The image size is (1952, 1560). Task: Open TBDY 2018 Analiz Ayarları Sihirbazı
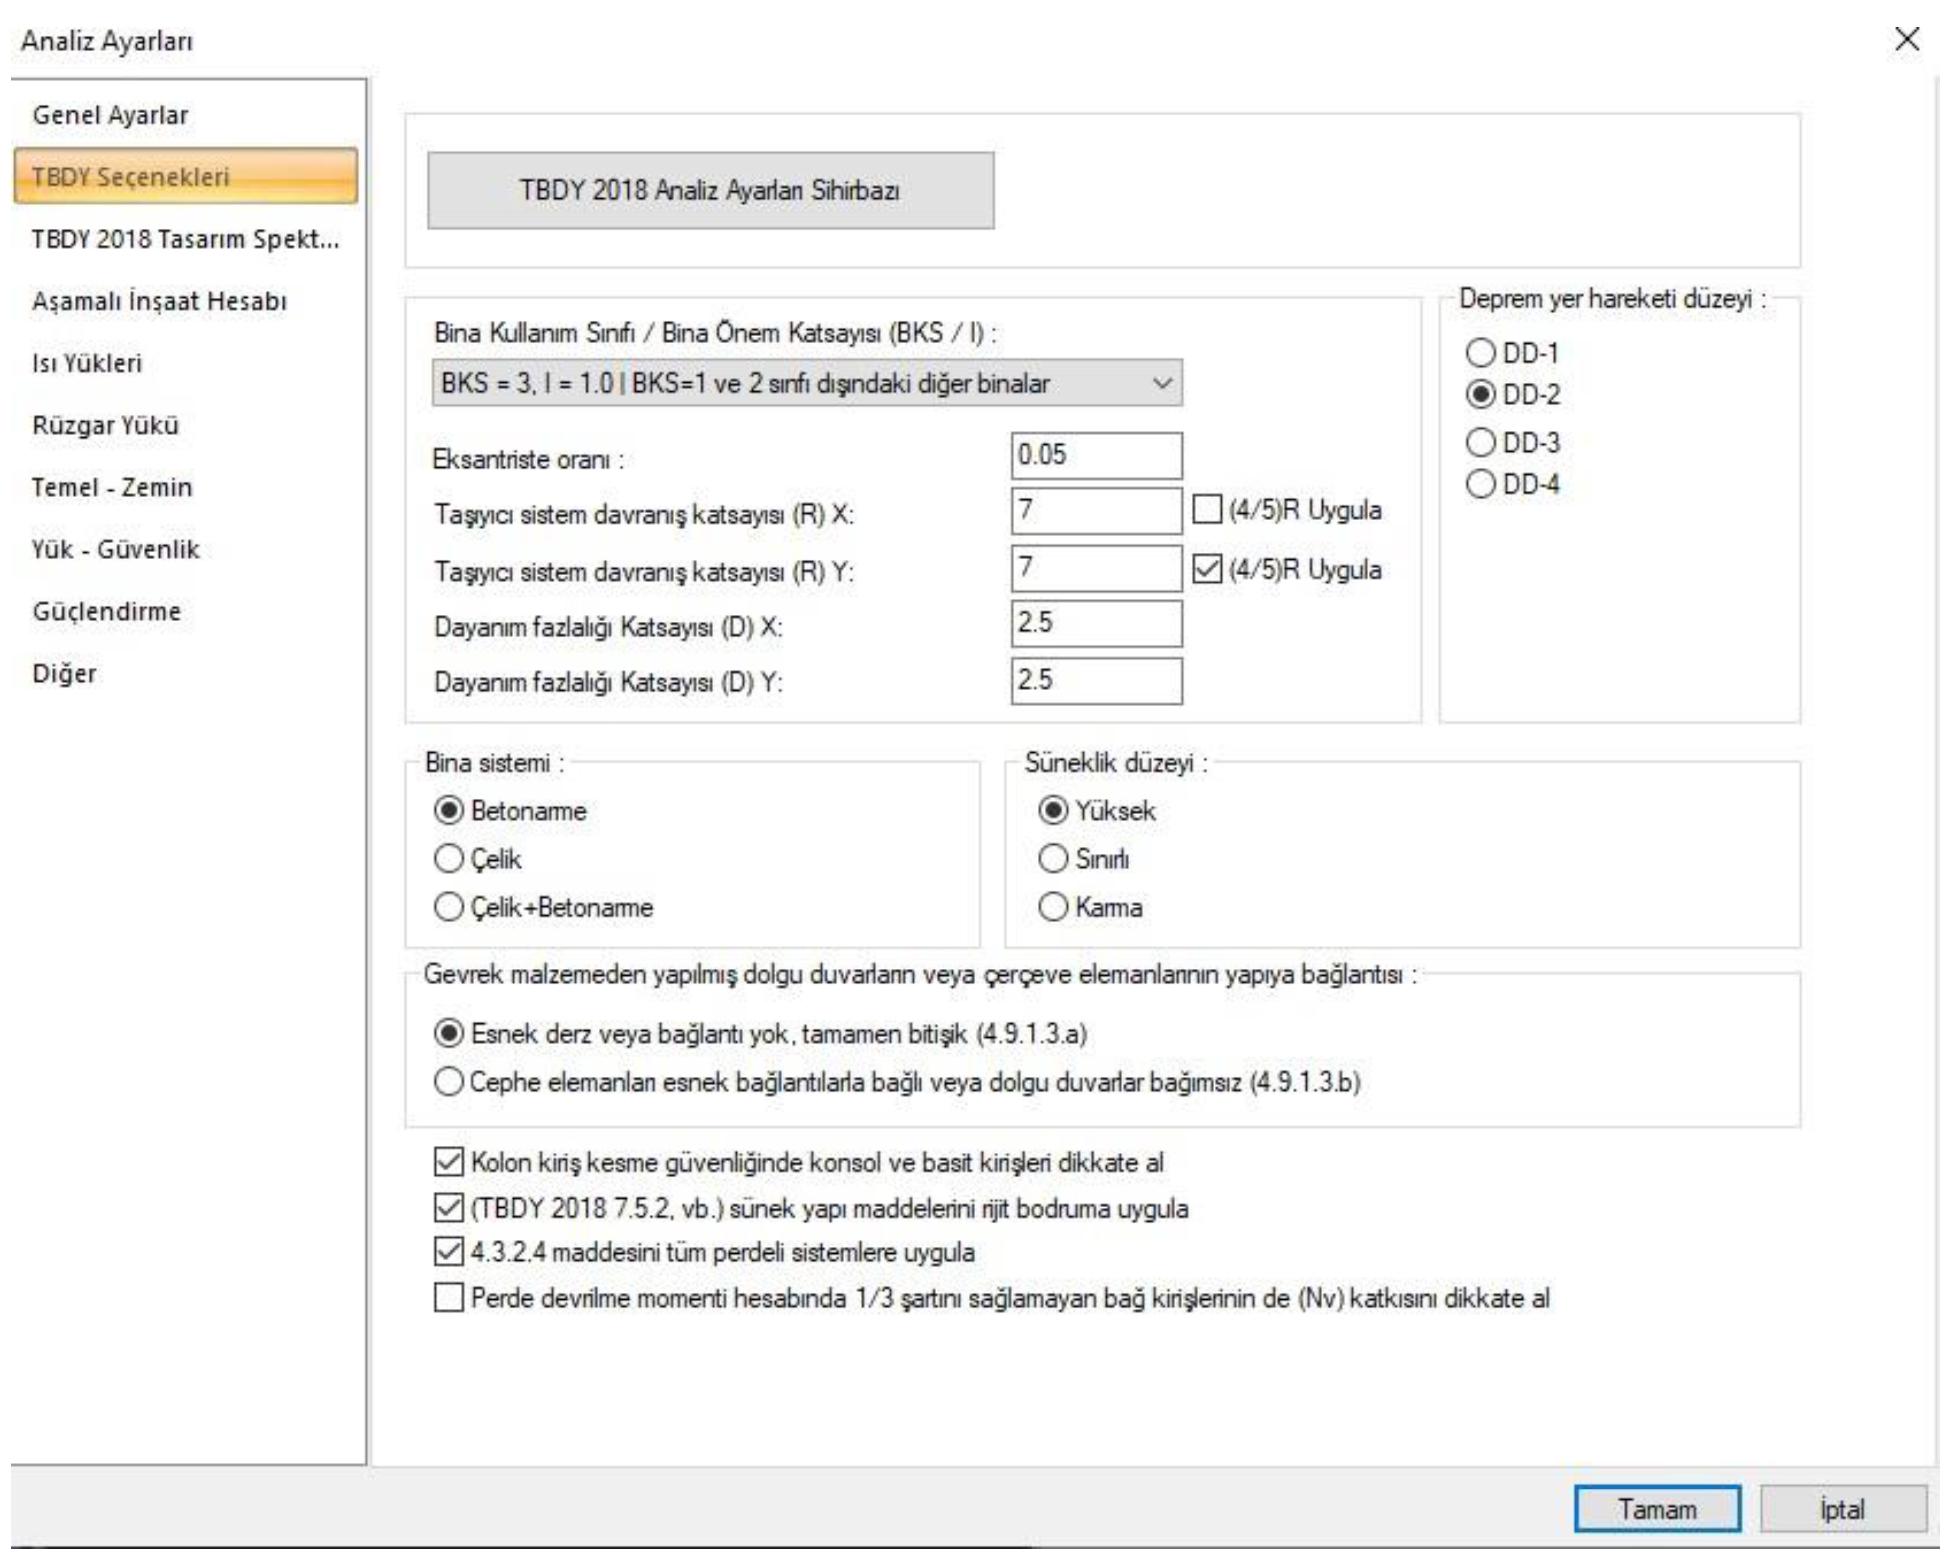point(710,190)
